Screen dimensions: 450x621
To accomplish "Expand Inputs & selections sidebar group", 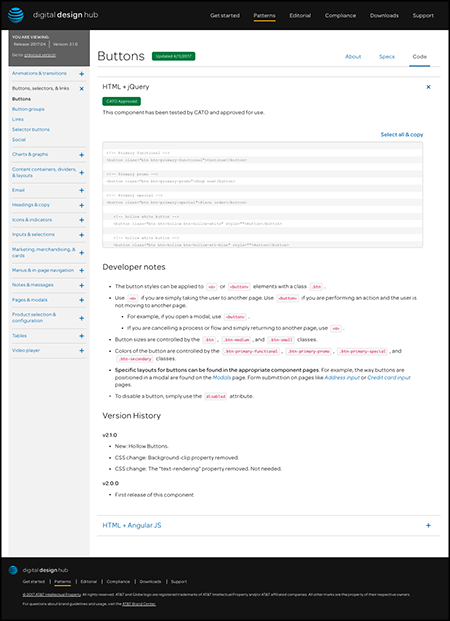I will coord(82,235).
